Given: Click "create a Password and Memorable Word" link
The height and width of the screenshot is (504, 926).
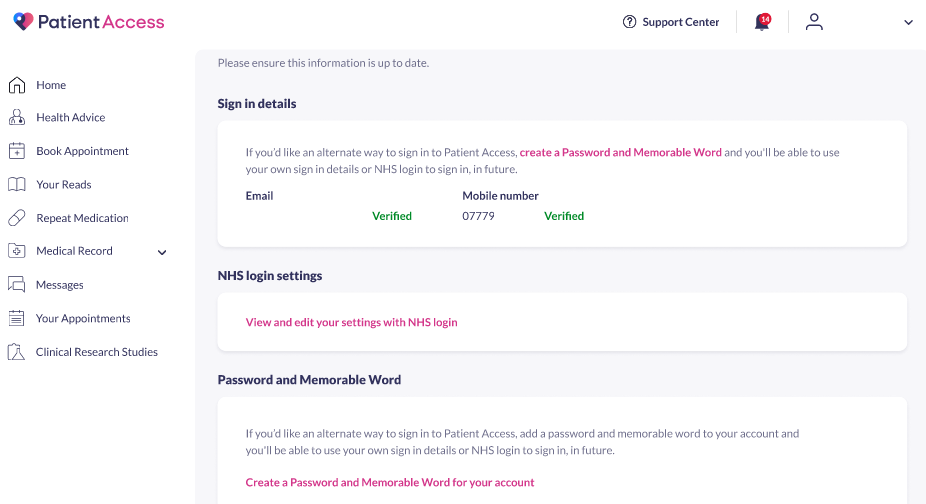Looking at the screenshot, I should pyautogui.click(x=620, y=153).
